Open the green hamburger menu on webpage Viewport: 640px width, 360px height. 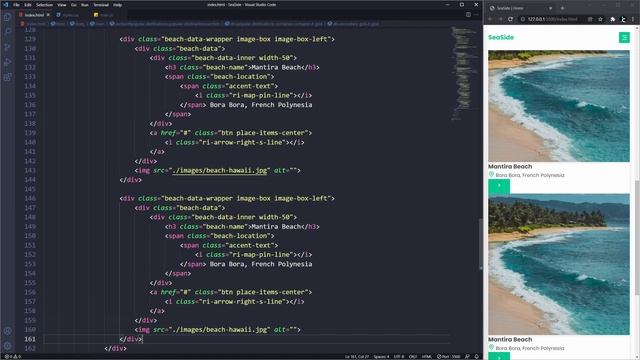pos(624,38)
